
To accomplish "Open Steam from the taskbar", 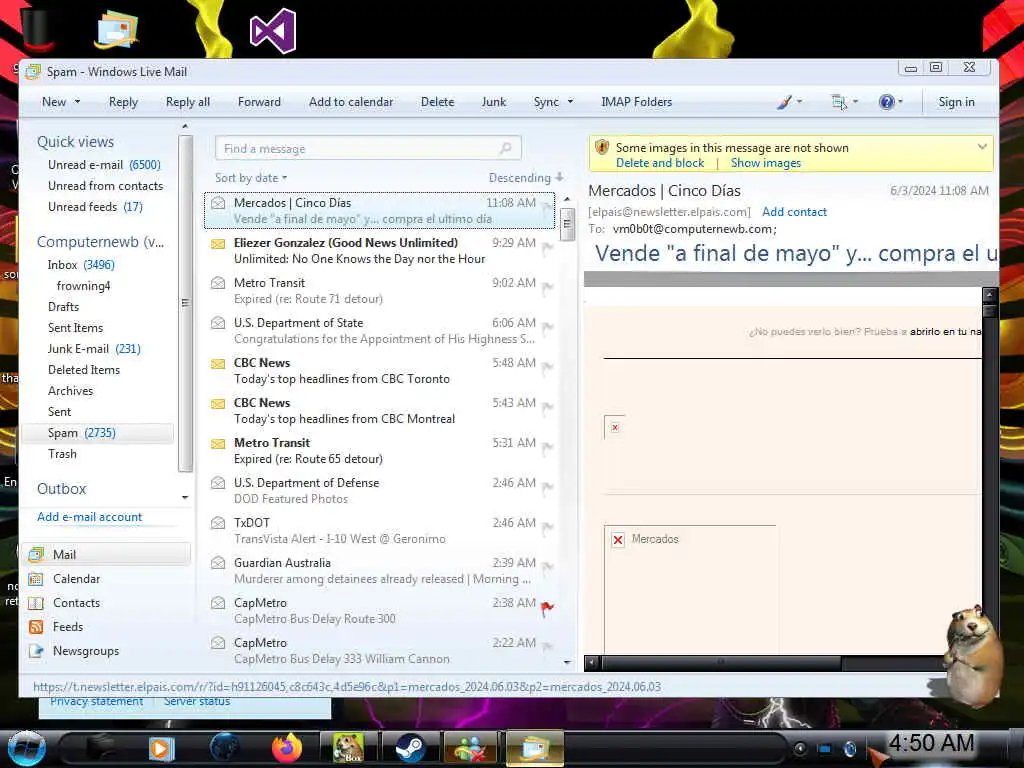I will tap(409, 748).
